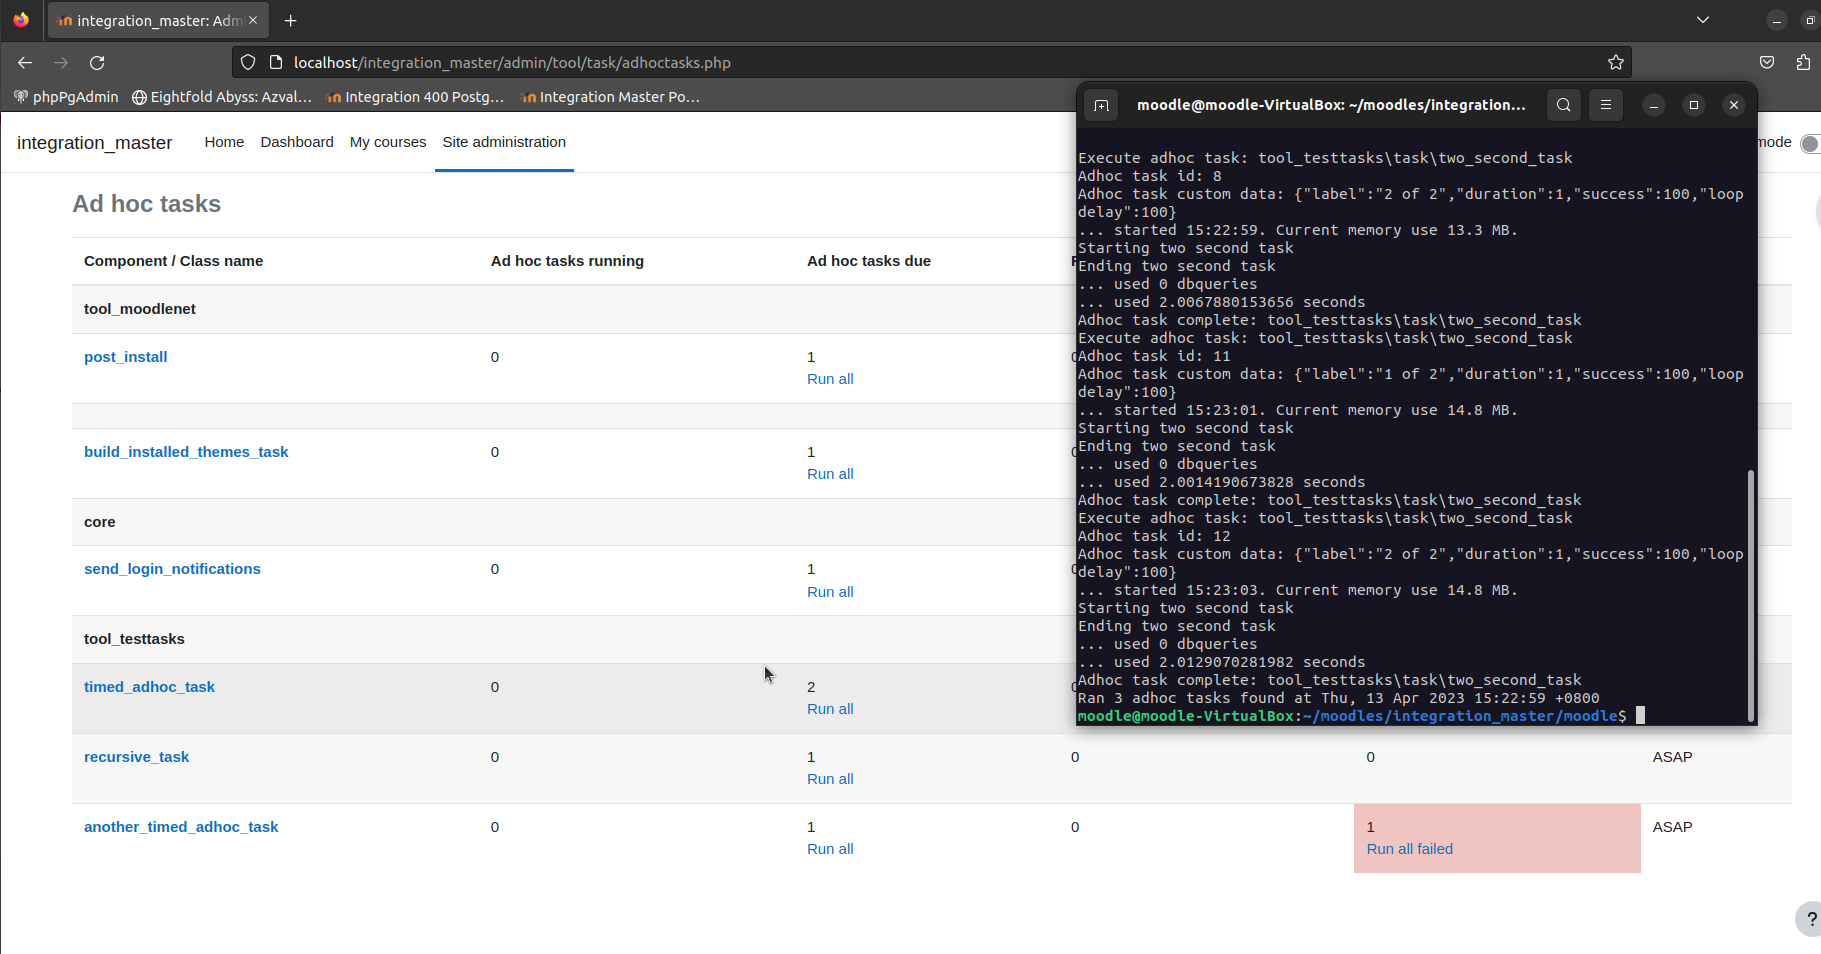Click the terminal command prompt line

coord(1361,716)
